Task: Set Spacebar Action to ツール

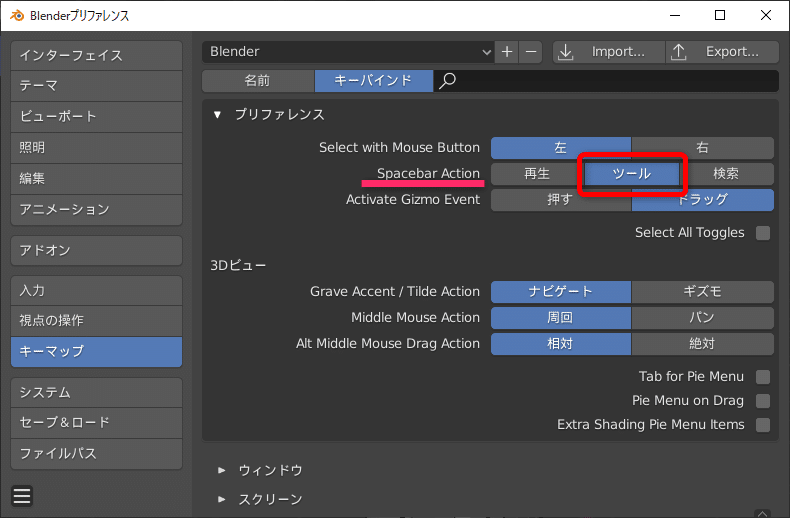Action: tap(632, 174)
